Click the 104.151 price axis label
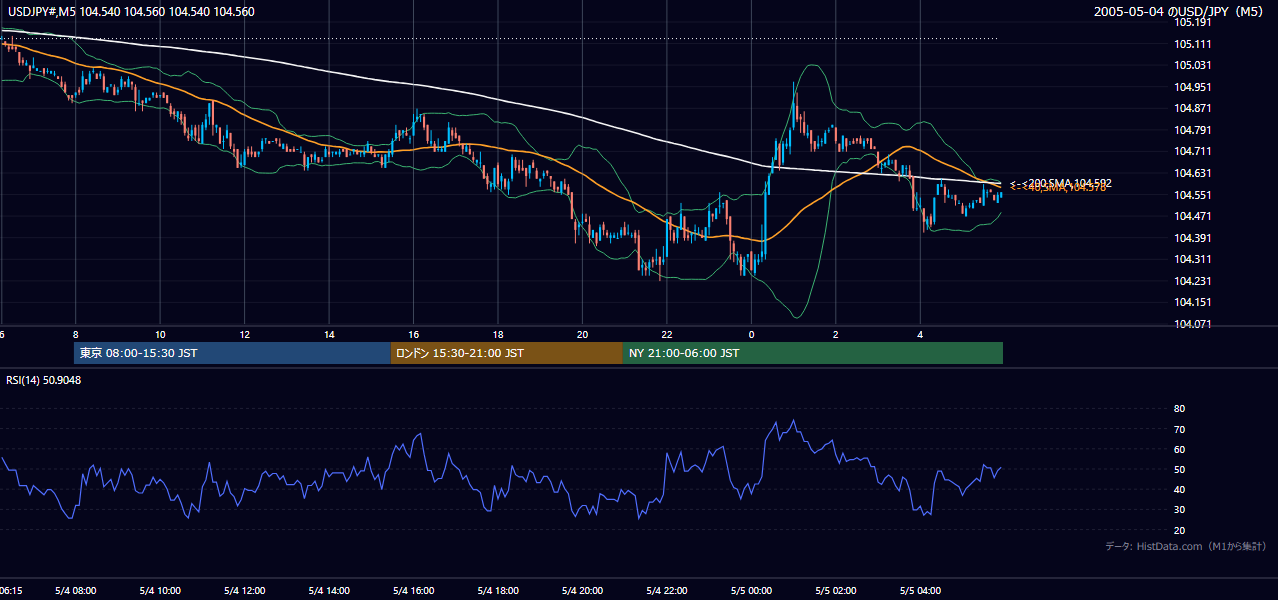1278x600 pixels. click(1191, 302)
